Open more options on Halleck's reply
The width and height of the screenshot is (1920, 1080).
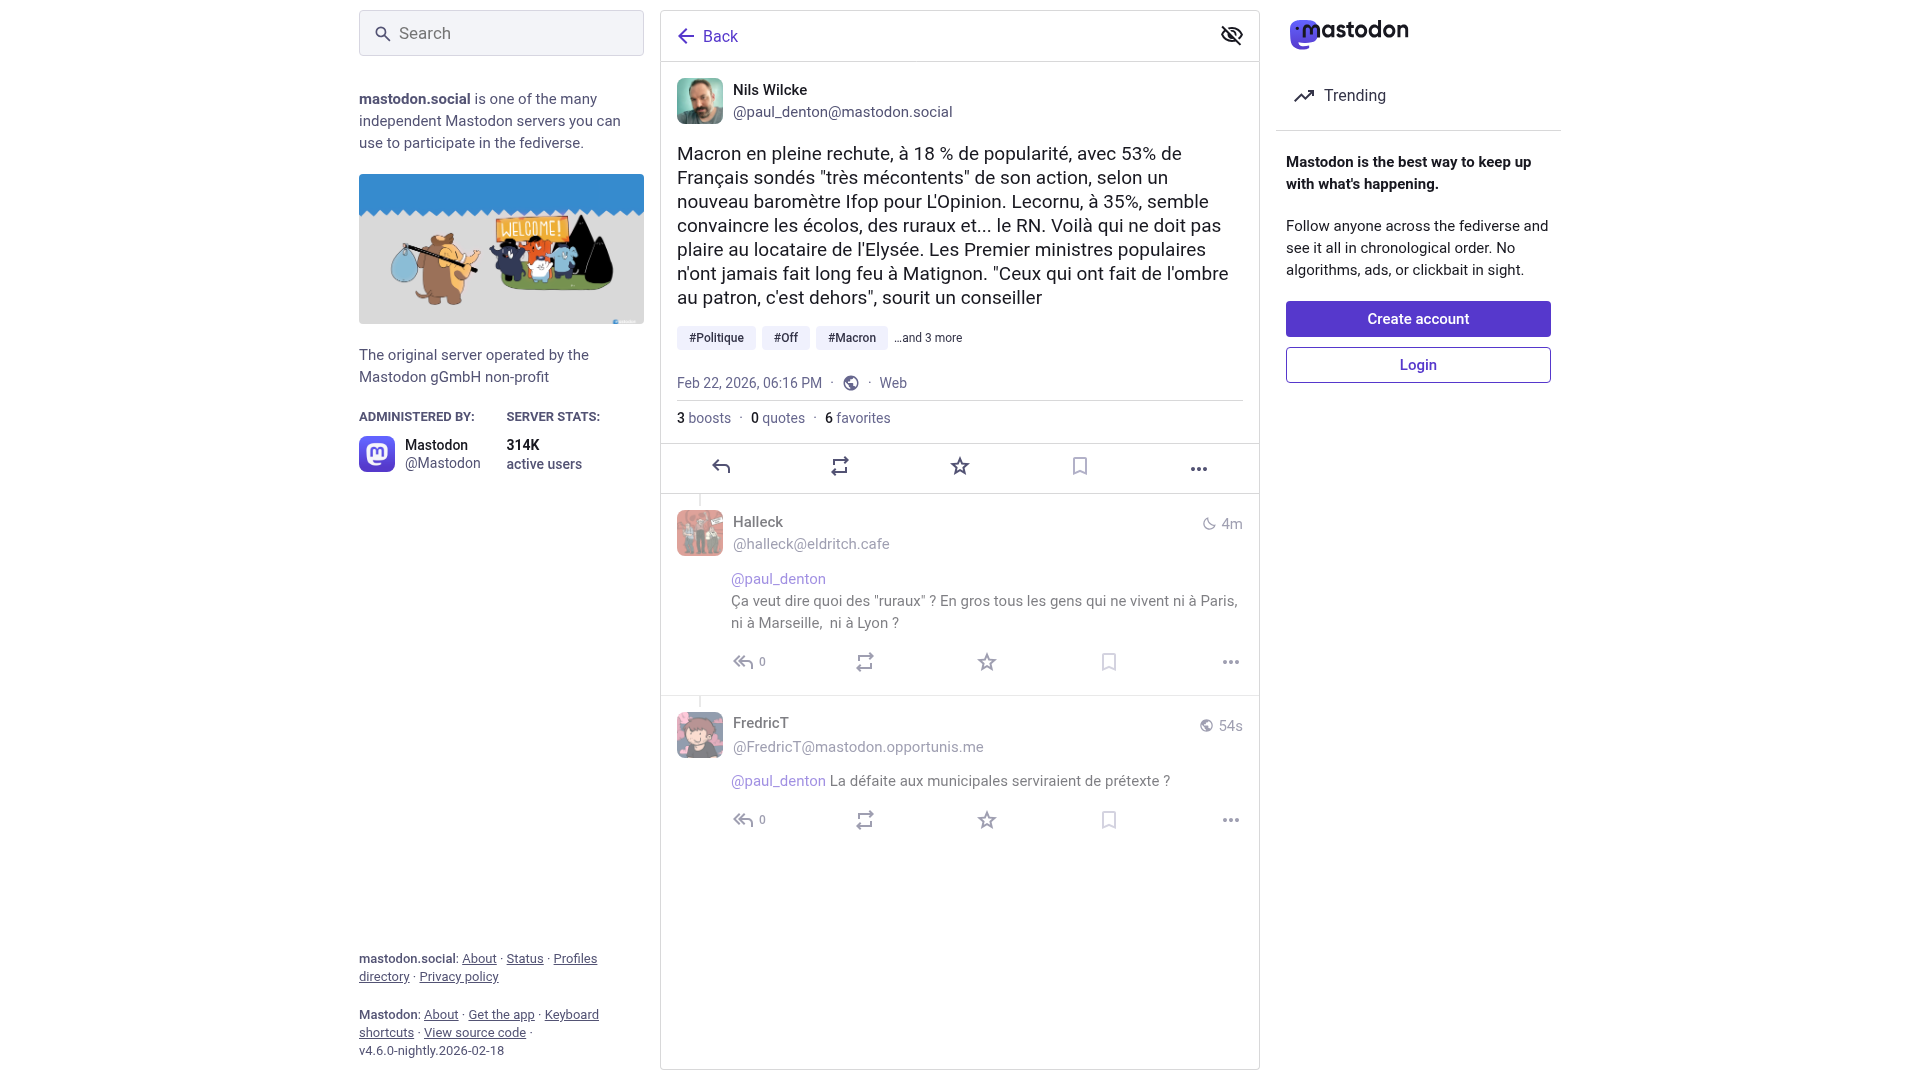[x=1231, y=662]
